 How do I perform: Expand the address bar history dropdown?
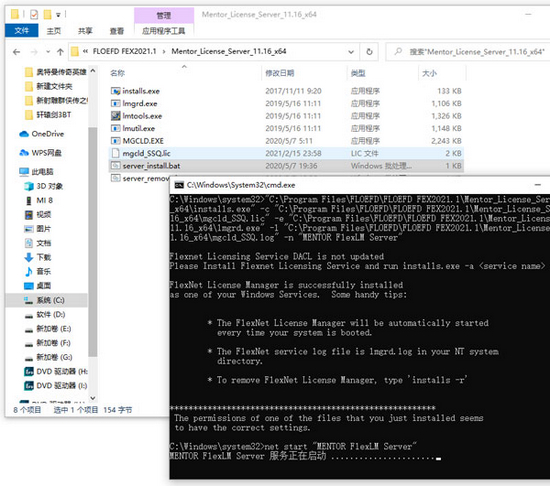(x=351, y=52)
